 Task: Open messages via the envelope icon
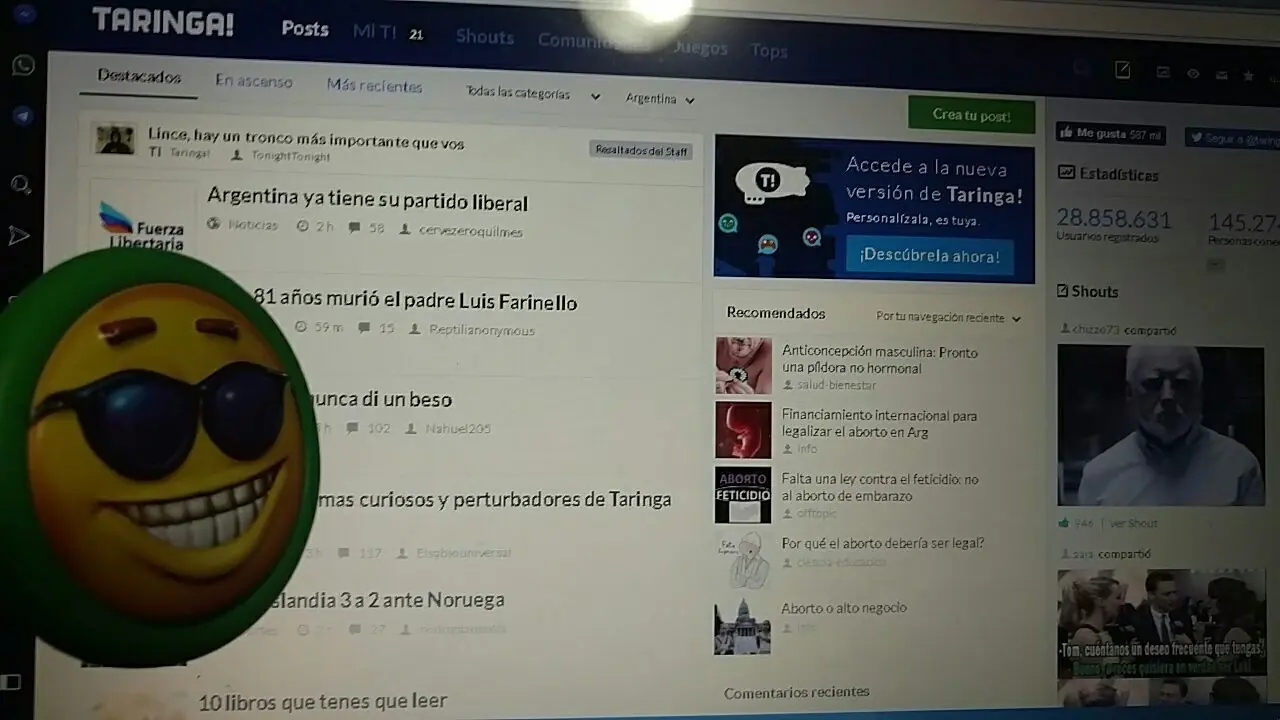click(x=1221, y=75)
